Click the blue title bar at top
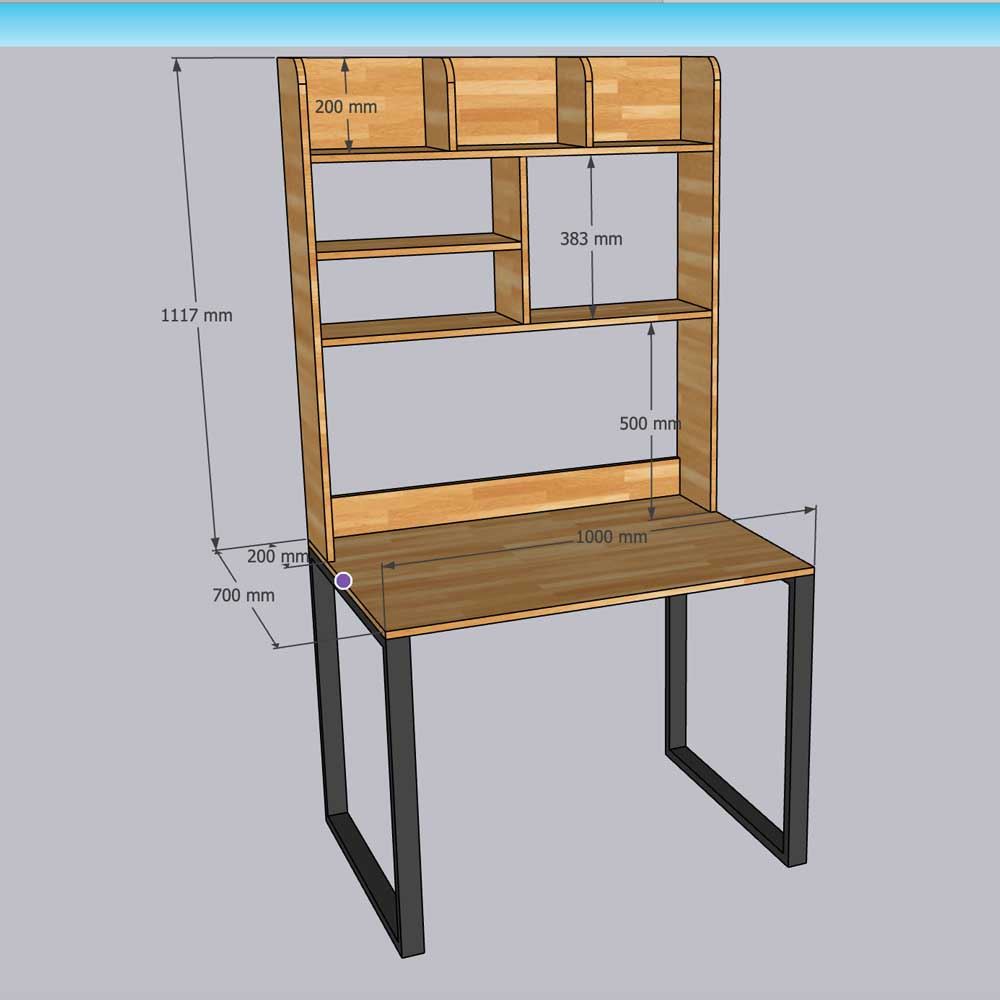The width and height of the screenshot is (1000, 1000). [x=500, y=24]
